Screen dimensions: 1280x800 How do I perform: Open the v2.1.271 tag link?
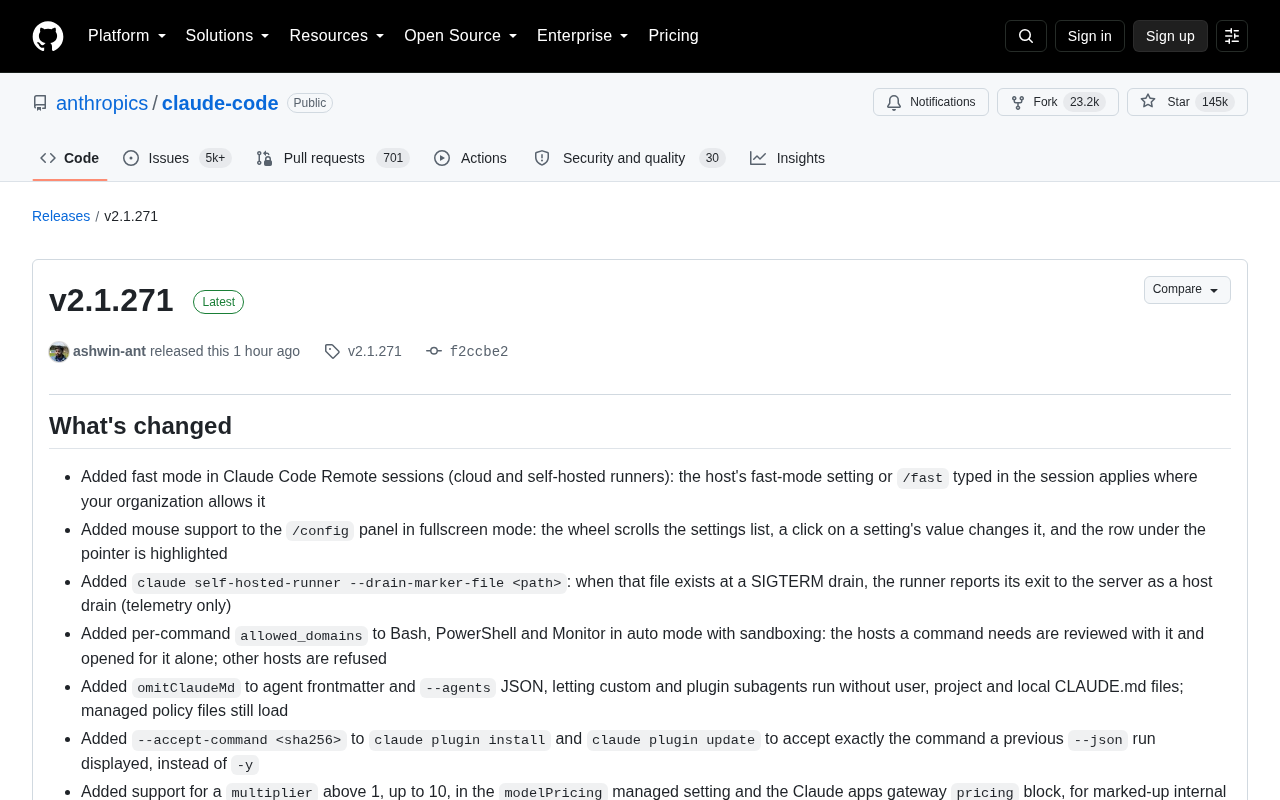375,351
